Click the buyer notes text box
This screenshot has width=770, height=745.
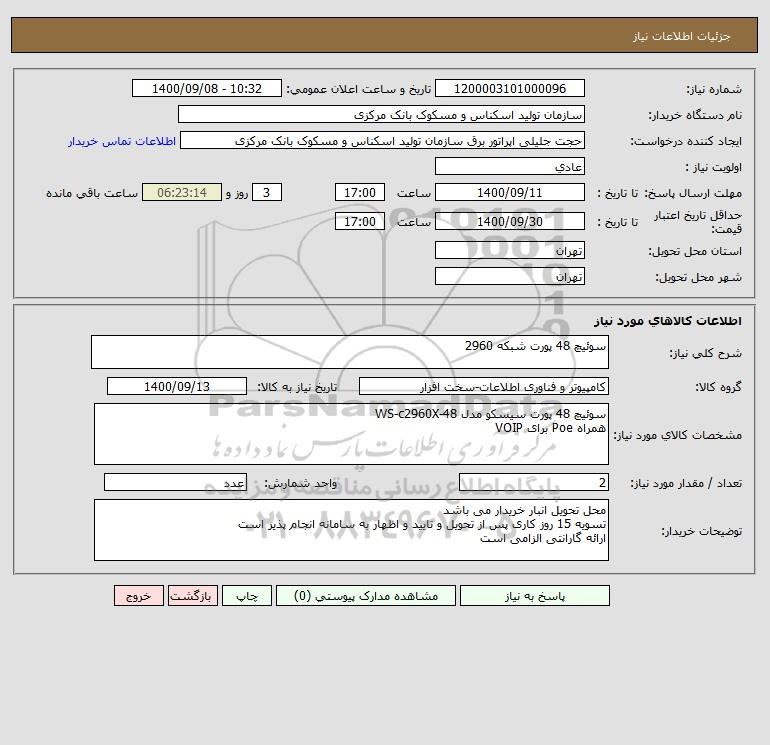tap(351, 530)
